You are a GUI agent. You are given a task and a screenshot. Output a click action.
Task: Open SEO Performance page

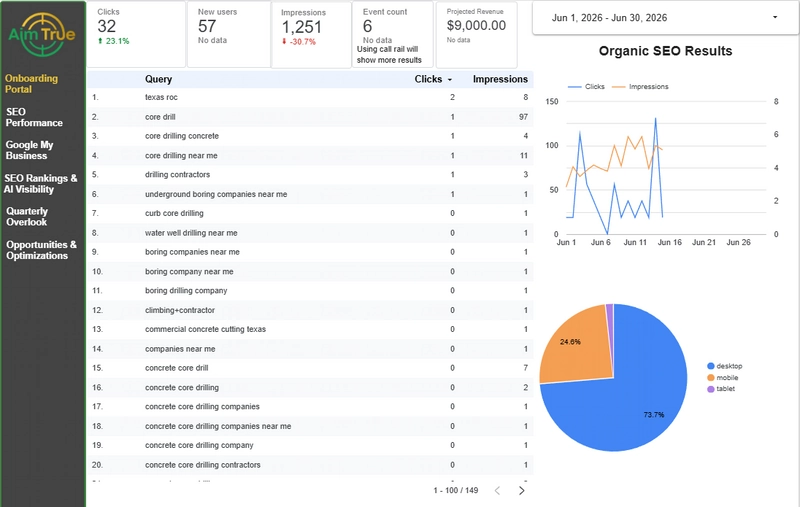[x=34, y=117]
